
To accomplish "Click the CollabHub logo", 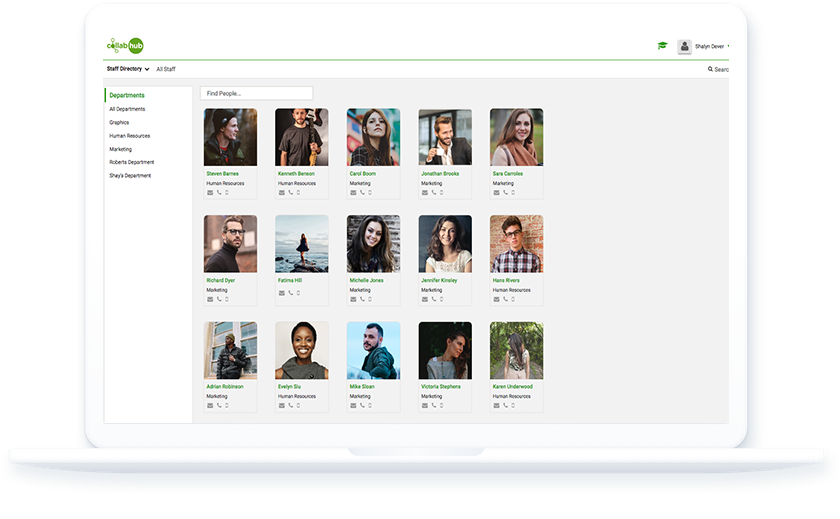I will tap(125, 46).
